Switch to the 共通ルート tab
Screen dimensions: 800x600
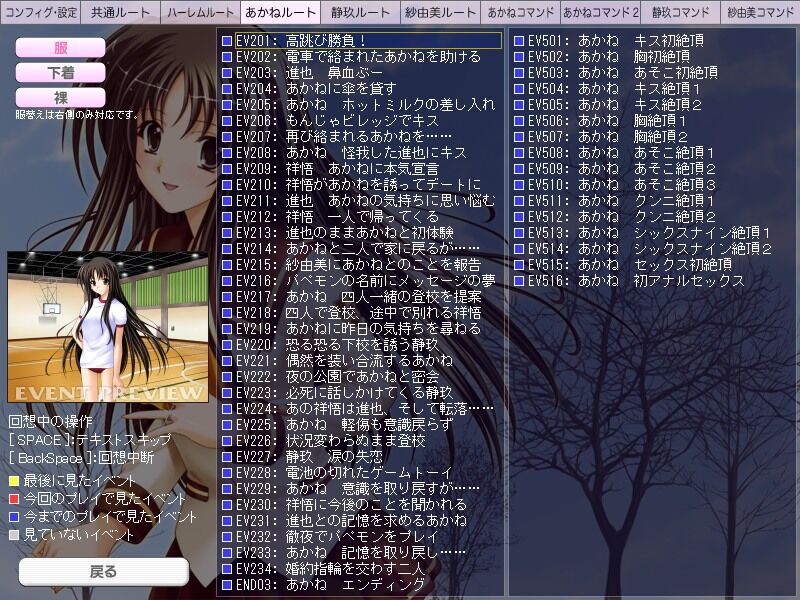(x=121, y=12)
